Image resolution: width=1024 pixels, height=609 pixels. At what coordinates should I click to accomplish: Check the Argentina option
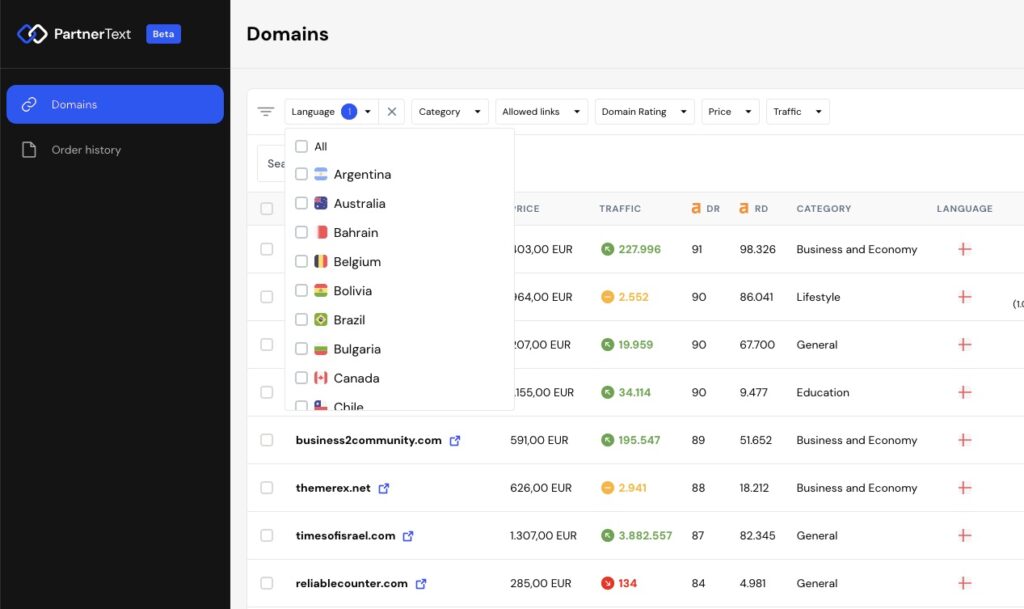pos(301,174)
